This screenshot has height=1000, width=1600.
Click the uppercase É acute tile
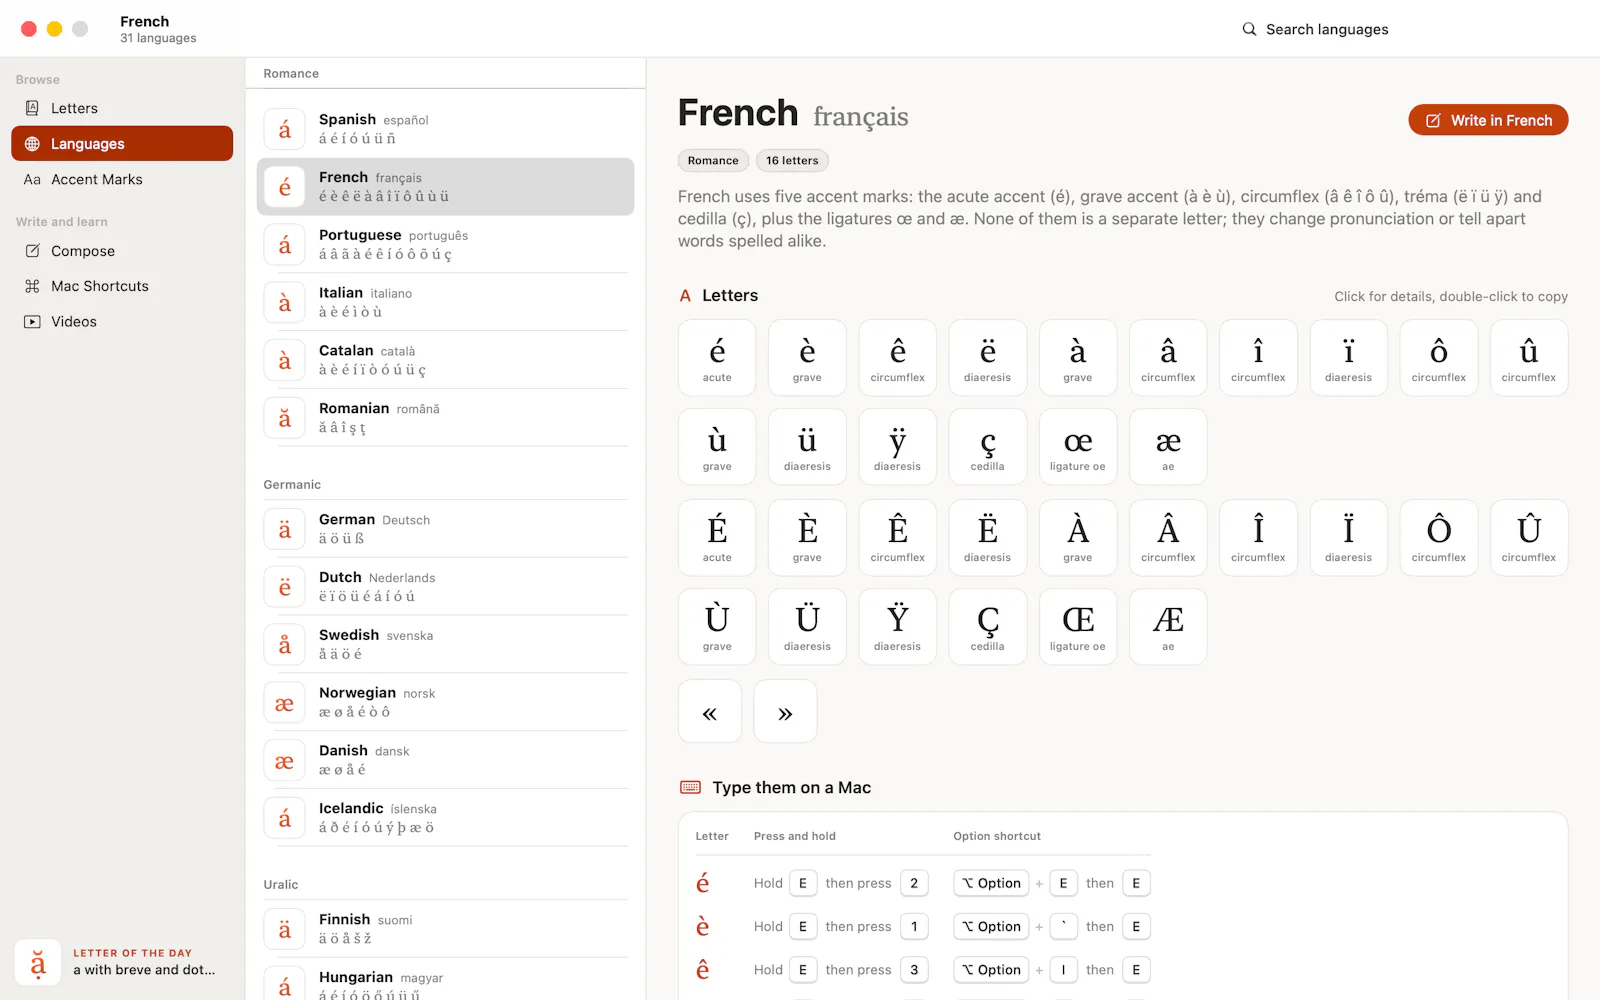pos(717,537)
